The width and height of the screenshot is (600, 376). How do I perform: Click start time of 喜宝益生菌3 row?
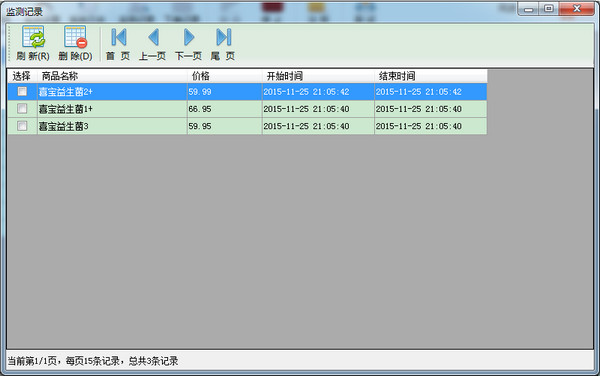pyautogui.click(x=318, y=126)
